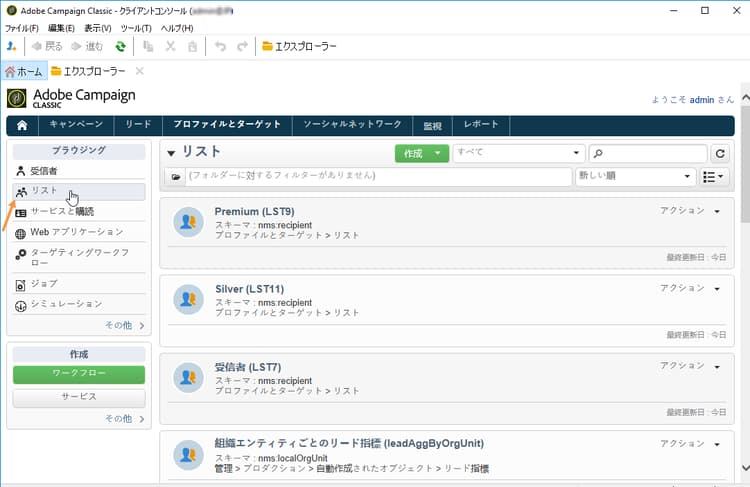The width and height of the screenshot is (750, 487).
Task: Click the cut (X) icon in the toolbar
Action: (170, 46)
